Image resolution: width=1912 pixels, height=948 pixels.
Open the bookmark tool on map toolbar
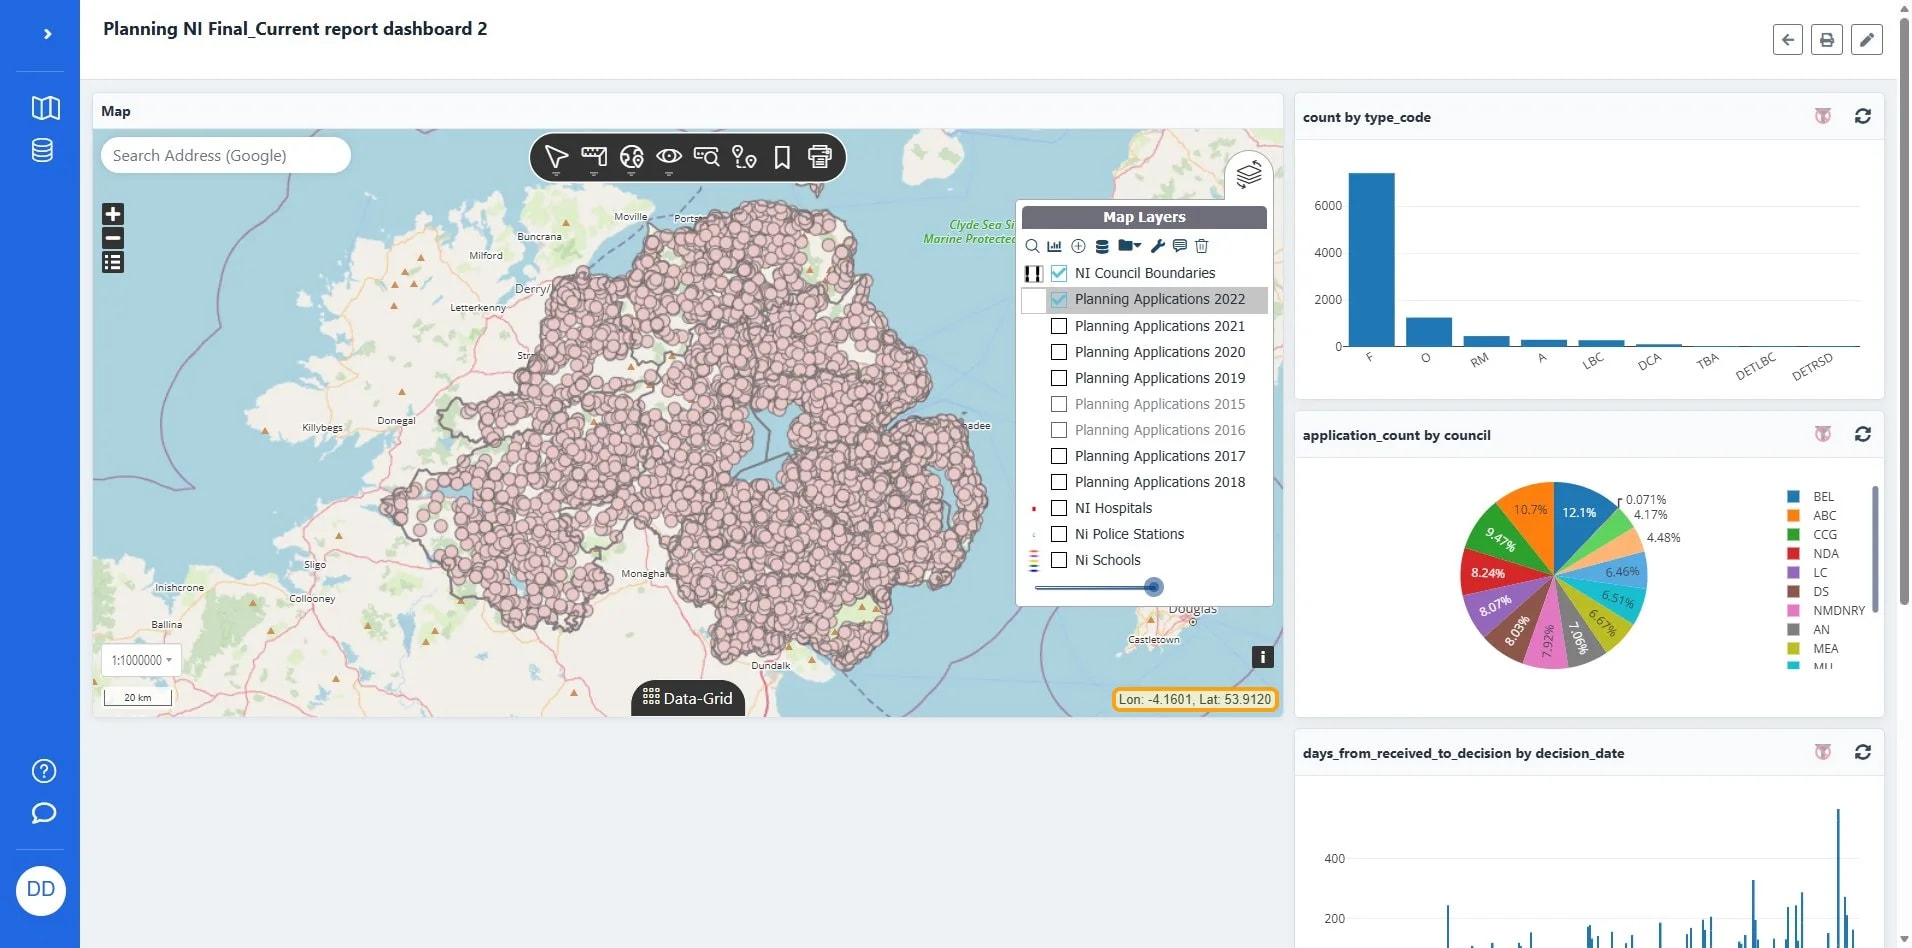click(782, 157)
